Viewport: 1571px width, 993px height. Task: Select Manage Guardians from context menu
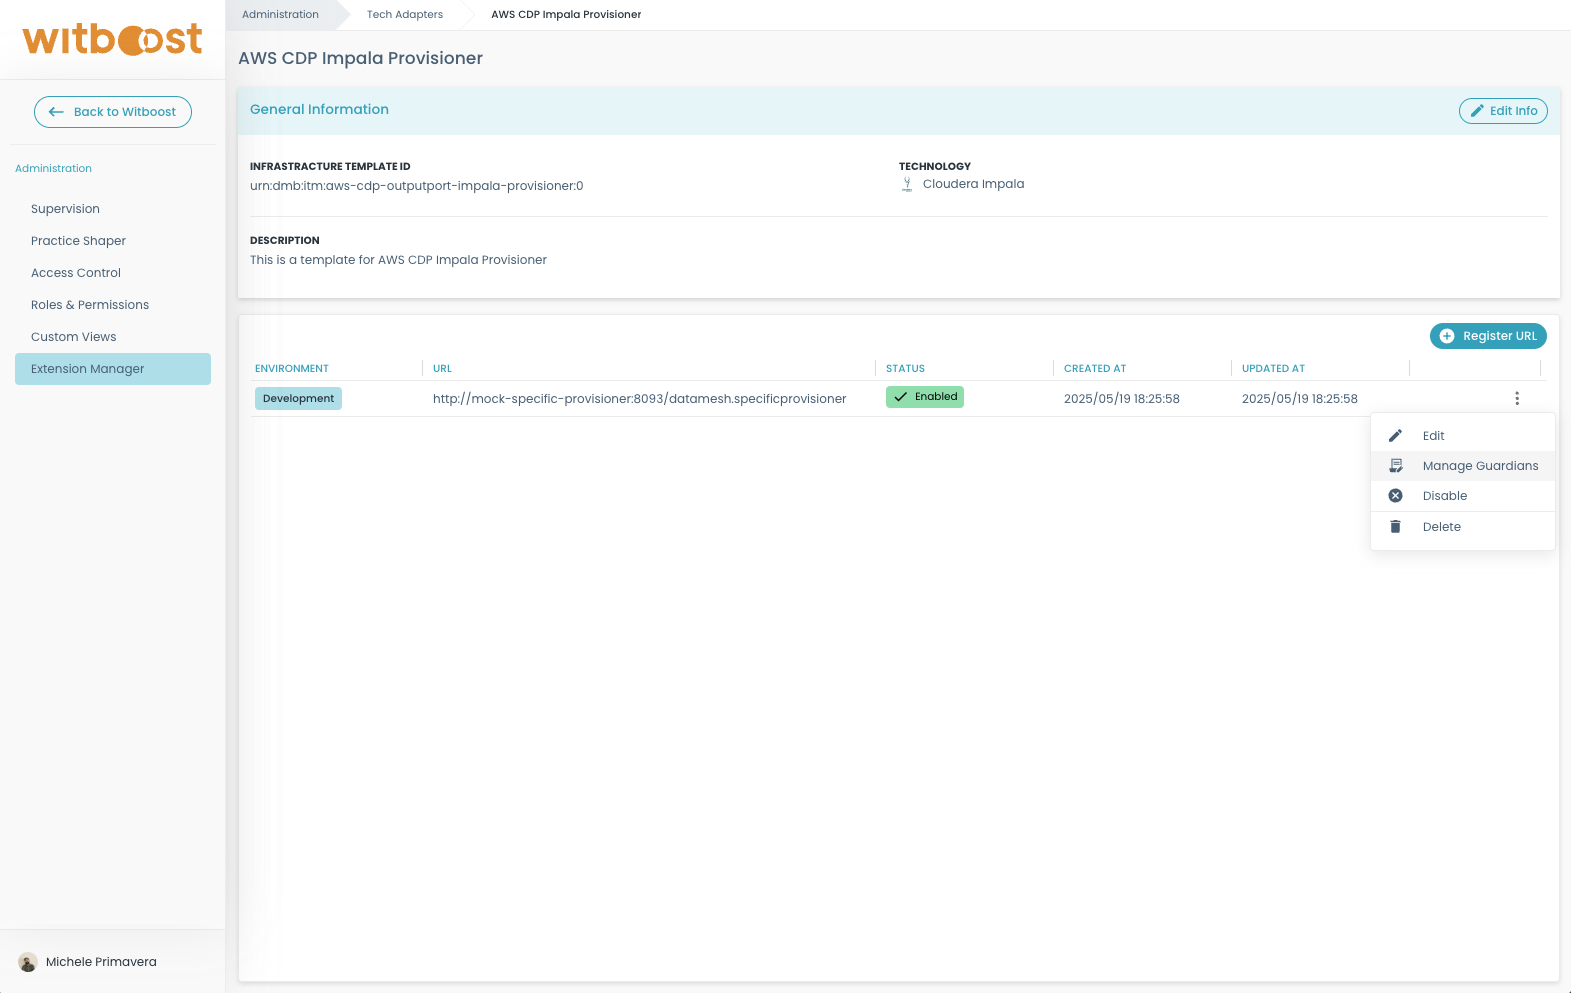1479,466
